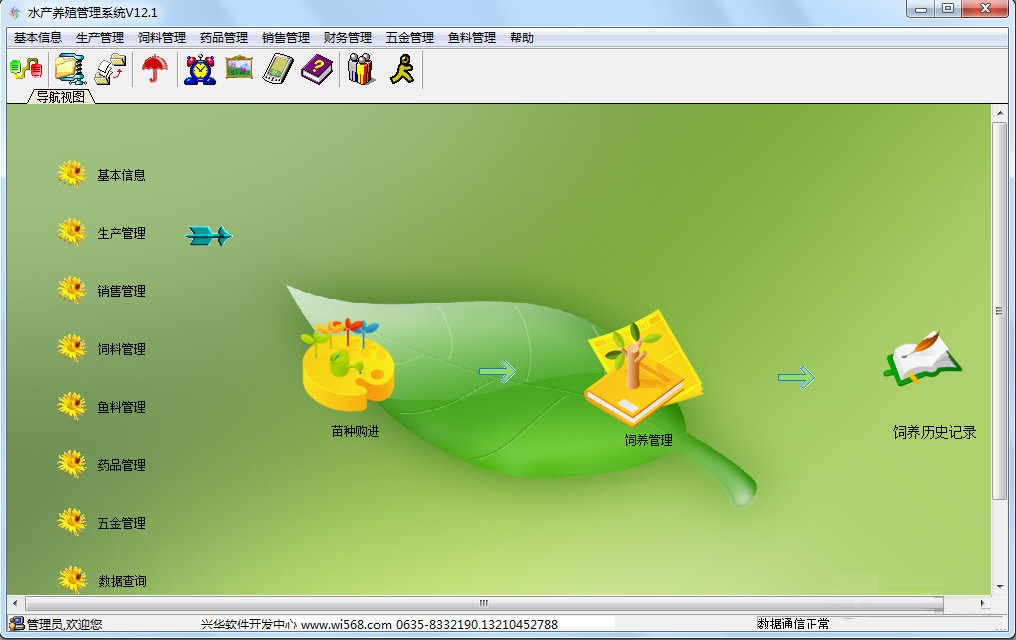1016x640 pixels.
Task: Click the vertical scrollbar down arrow
Action: click(999, 586)
